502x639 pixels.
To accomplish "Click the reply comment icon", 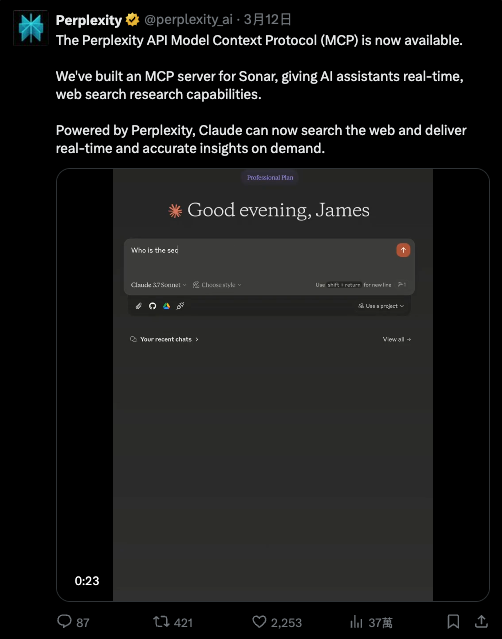I will tap(64, 621).
